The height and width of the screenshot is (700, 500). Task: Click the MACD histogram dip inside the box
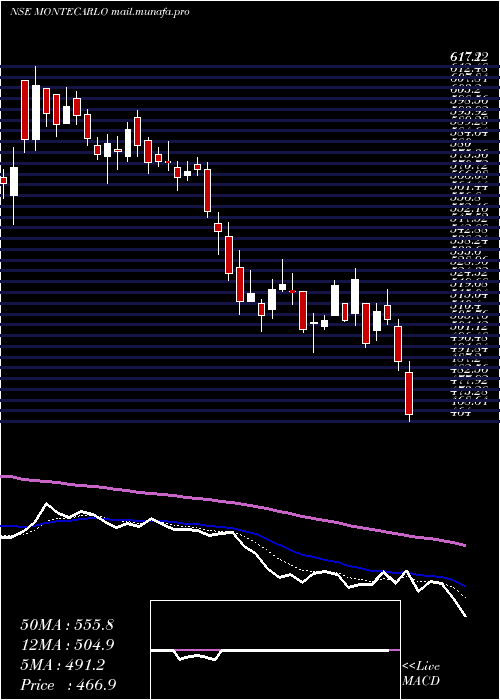click(x=197, y=656)
